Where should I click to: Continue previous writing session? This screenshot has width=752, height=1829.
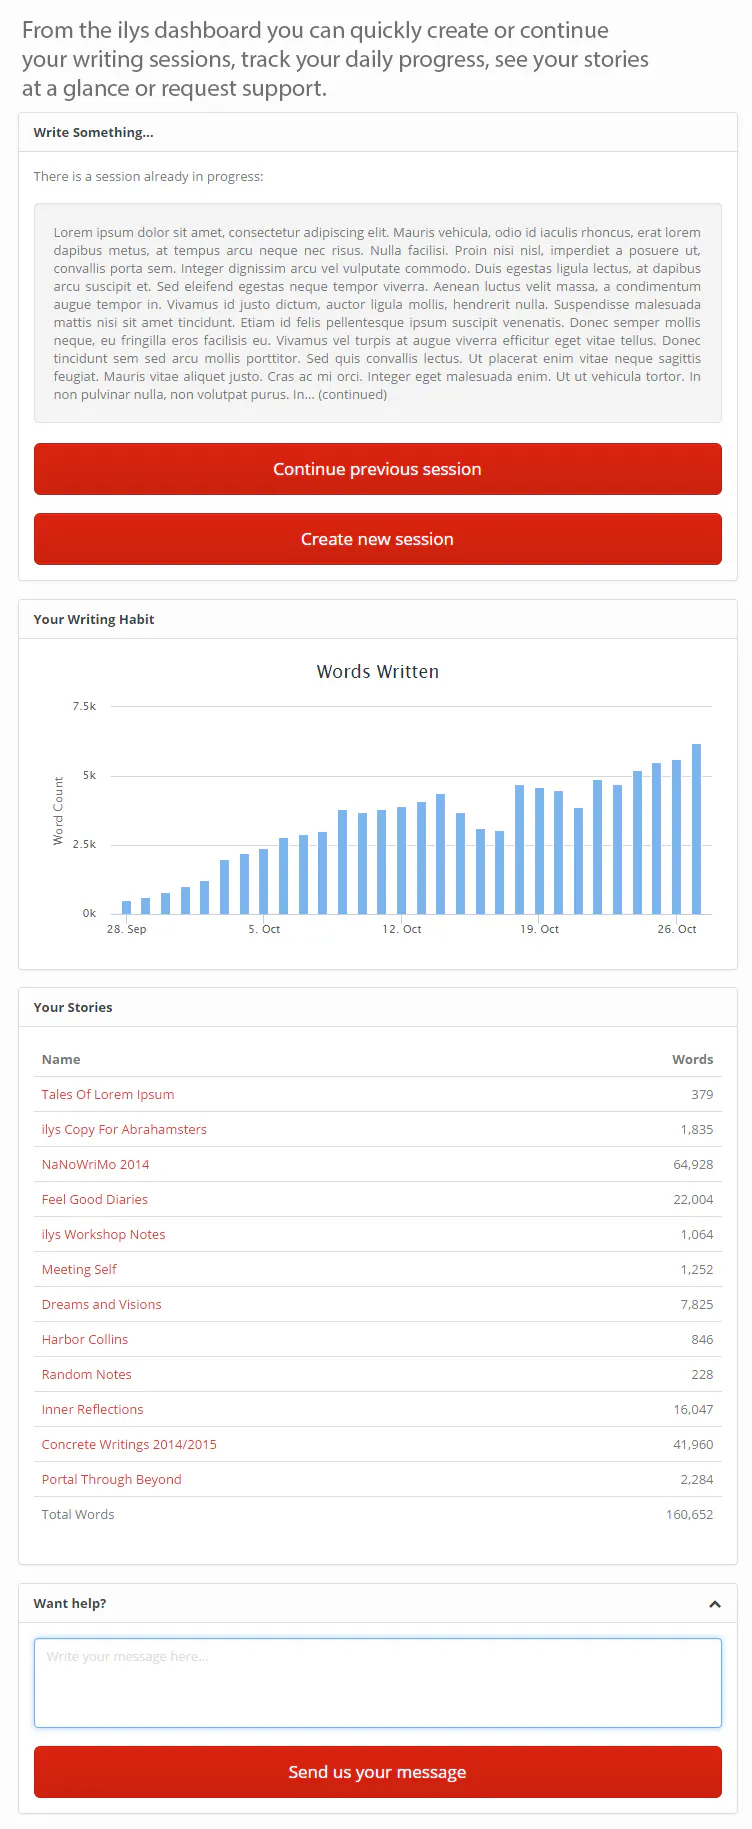(x=378, y=469)
